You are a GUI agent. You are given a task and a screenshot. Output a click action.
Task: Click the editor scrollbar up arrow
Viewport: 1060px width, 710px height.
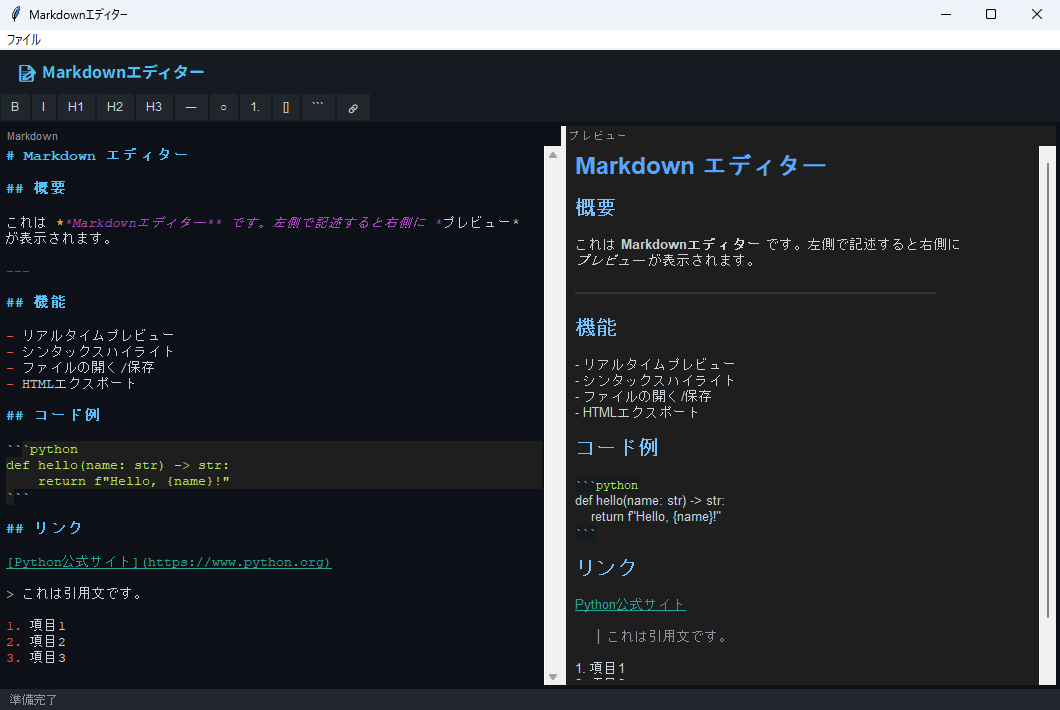click(x=553, y=155)
